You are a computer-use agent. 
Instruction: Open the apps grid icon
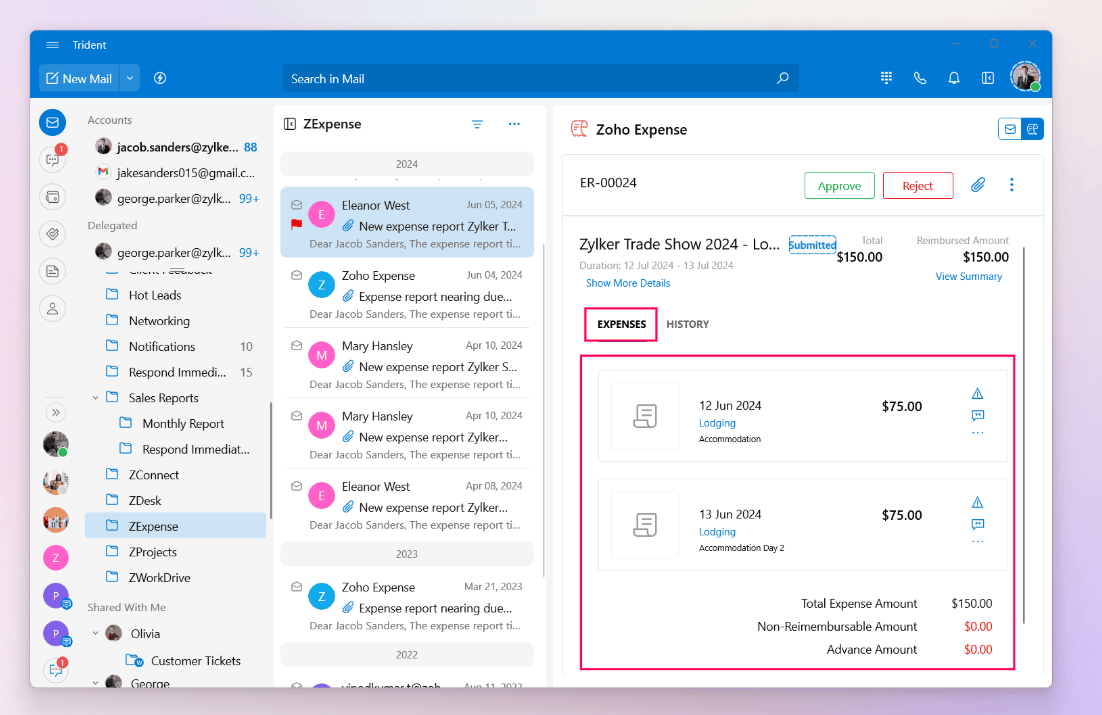[x=886, y=78]
